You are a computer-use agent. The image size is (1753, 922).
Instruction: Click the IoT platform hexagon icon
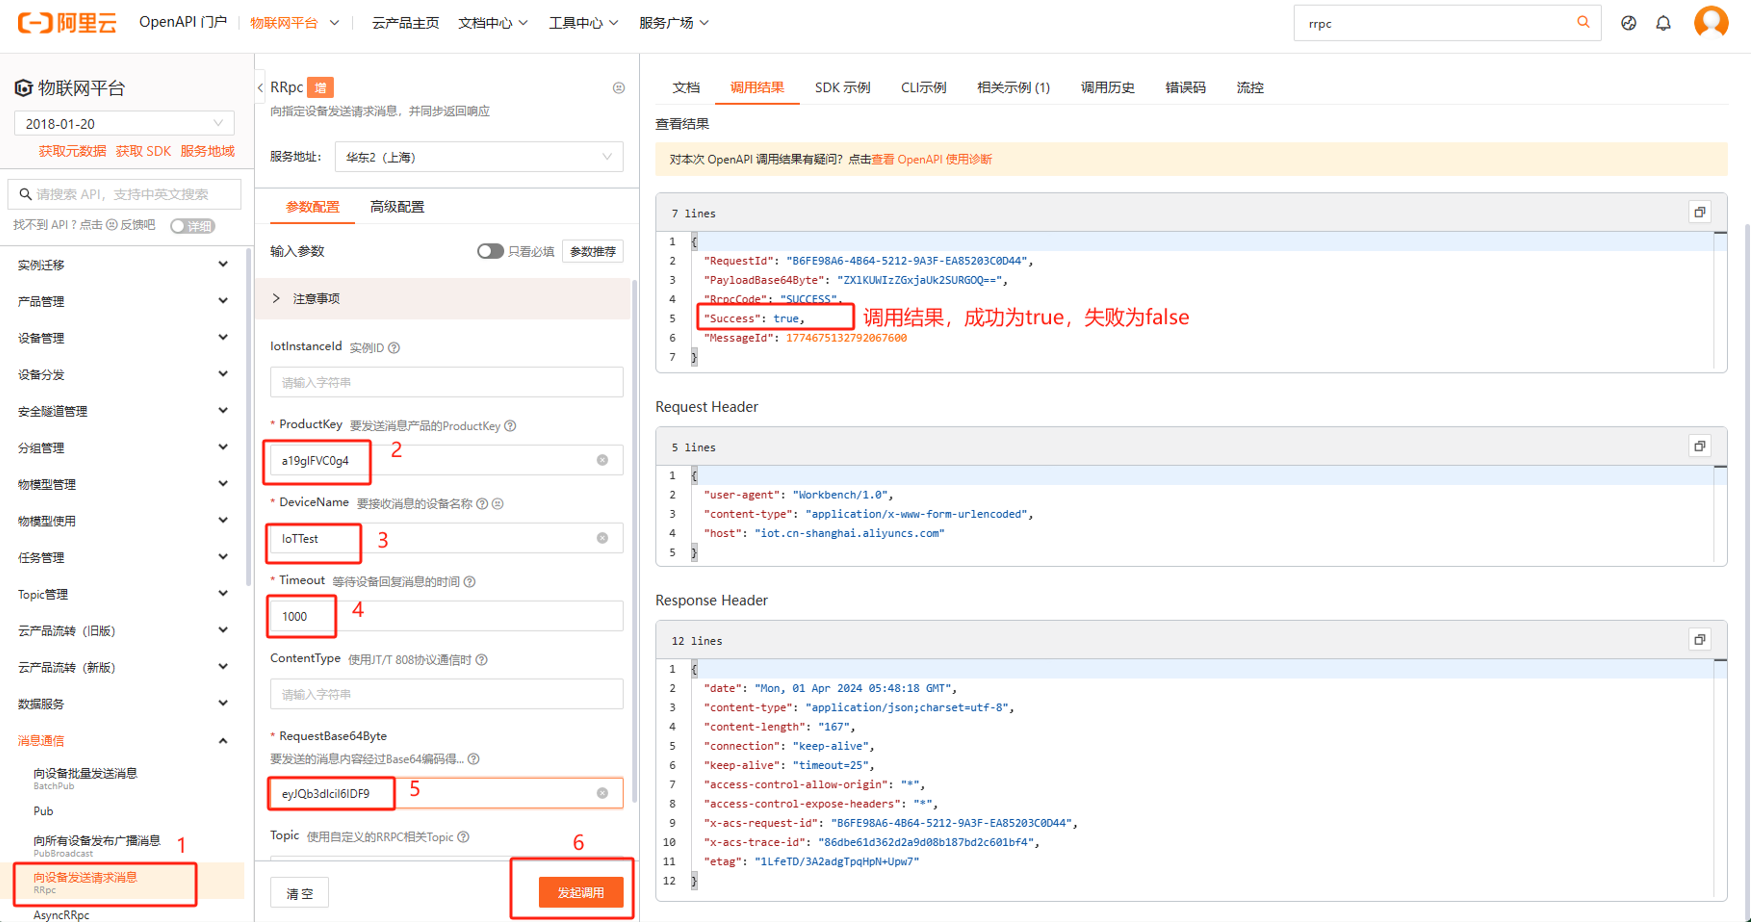[x=23, y=88]
